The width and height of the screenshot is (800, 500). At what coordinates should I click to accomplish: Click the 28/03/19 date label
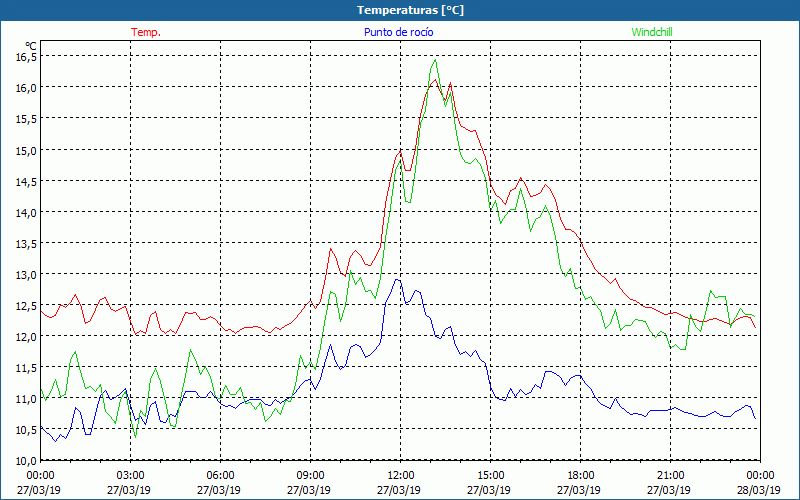(x=759, y=490)
